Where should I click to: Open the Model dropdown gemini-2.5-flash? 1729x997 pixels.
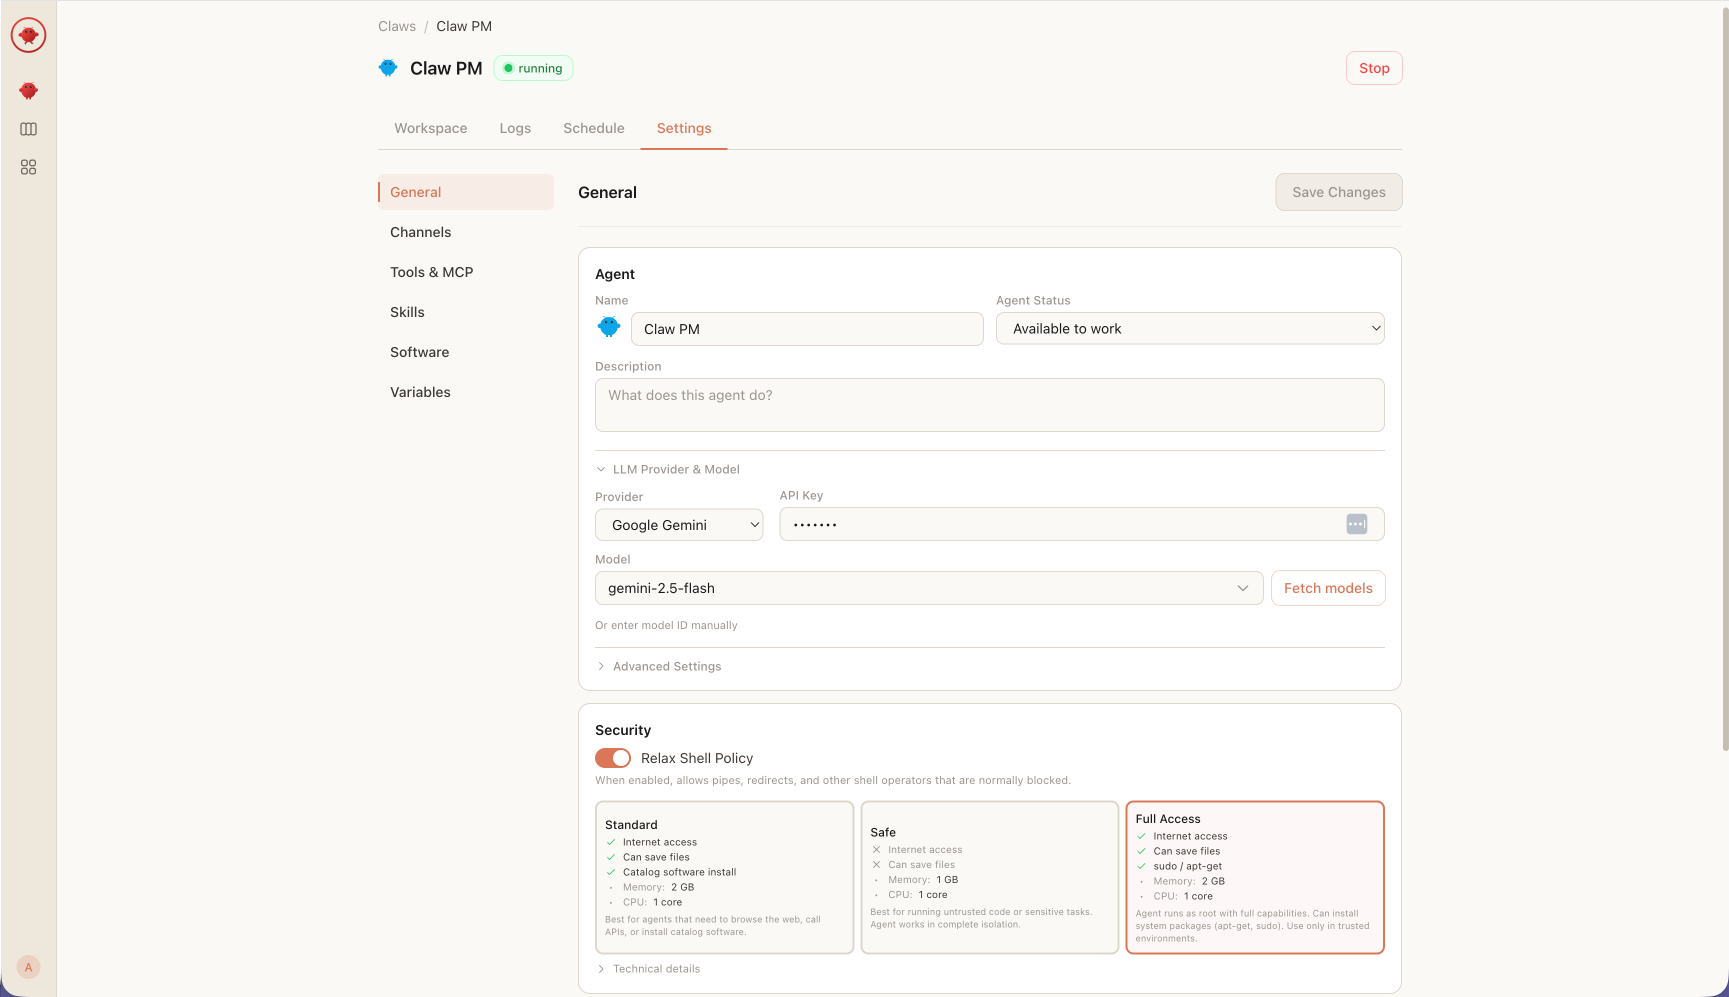(x=929, y=588)
